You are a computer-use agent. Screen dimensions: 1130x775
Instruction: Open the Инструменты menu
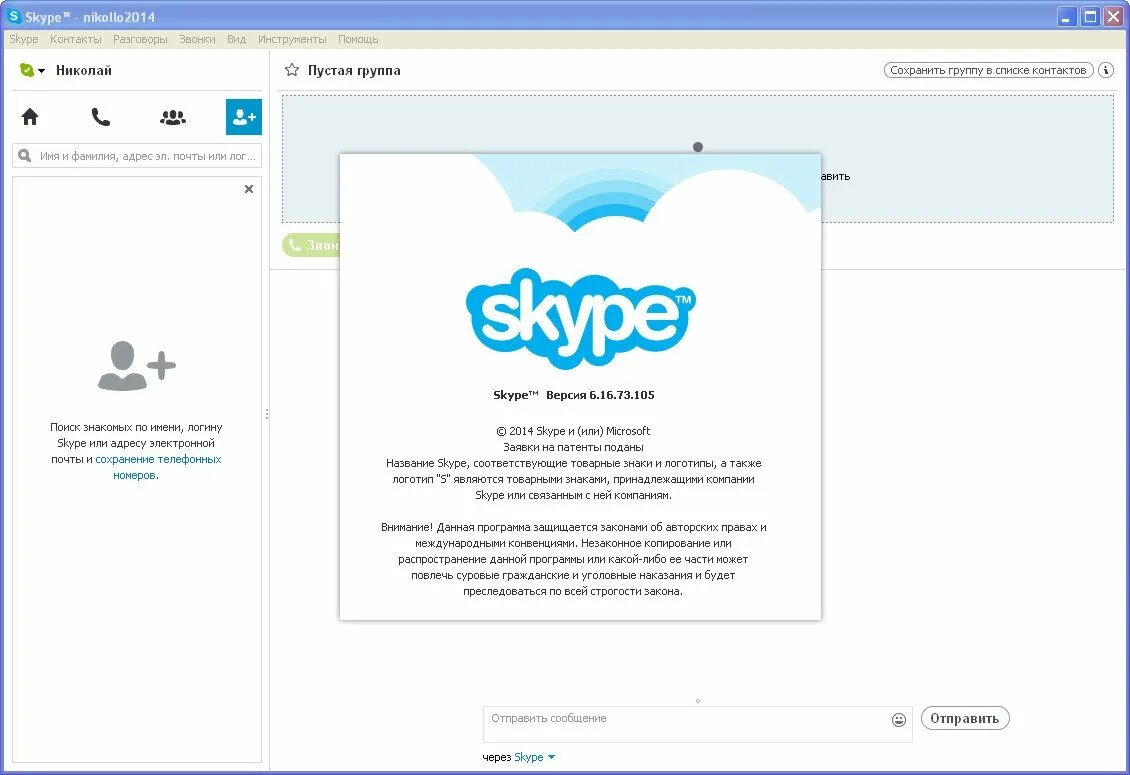[292, 39]
